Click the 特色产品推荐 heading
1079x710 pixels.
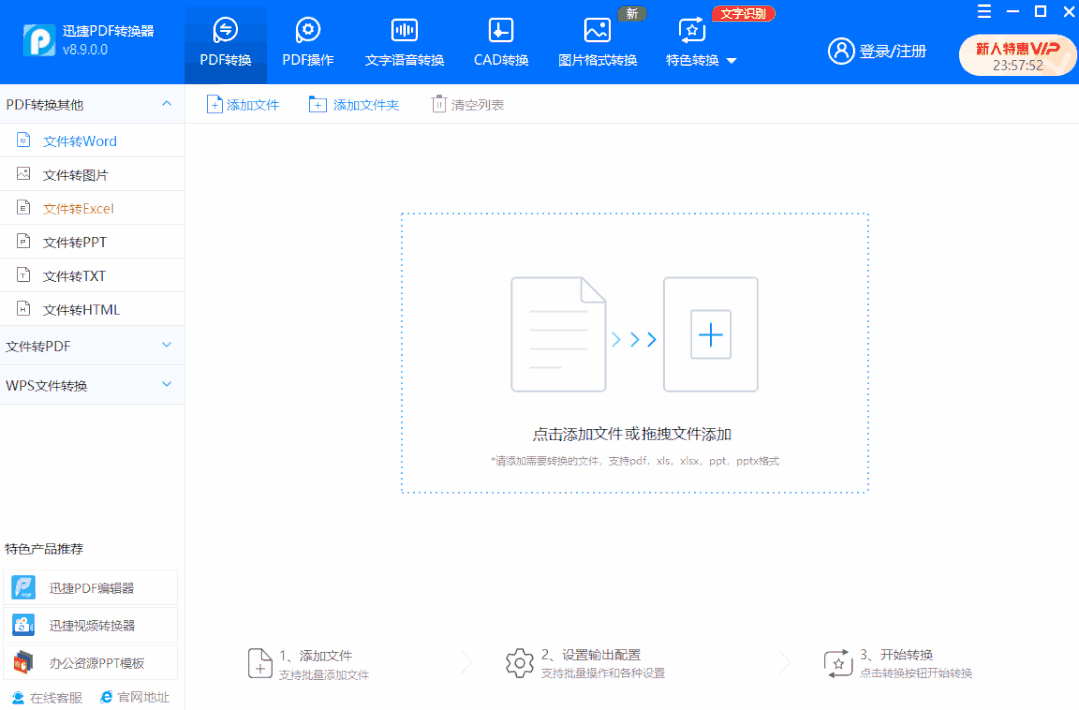(44, 549)
